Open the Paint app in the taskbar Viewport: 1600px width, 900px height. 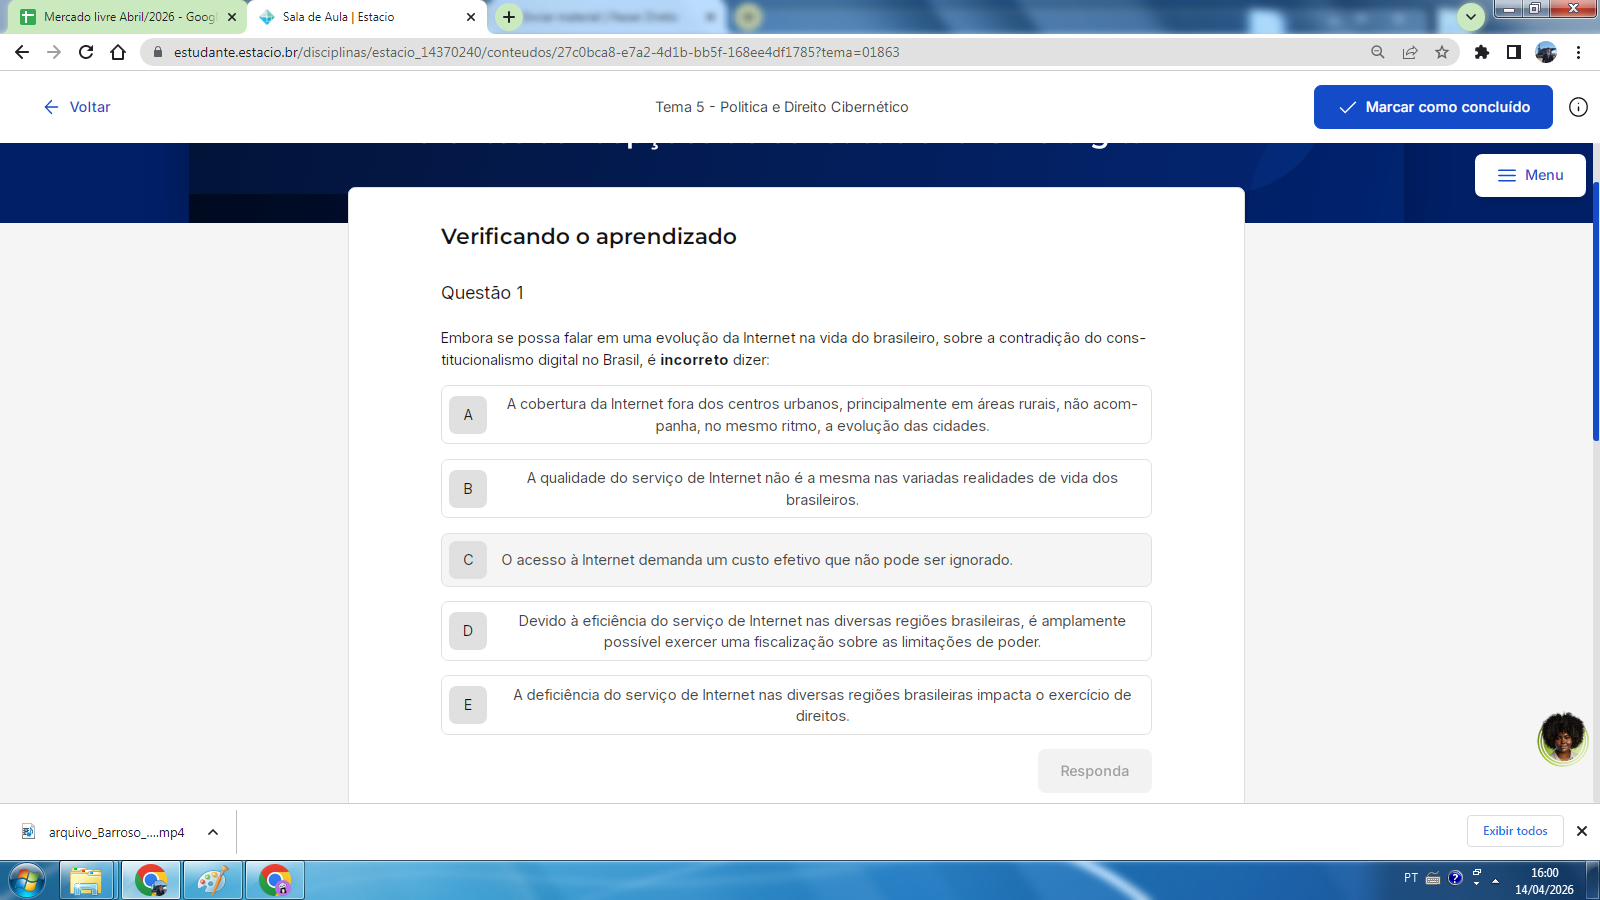click(x=212, y=881)
